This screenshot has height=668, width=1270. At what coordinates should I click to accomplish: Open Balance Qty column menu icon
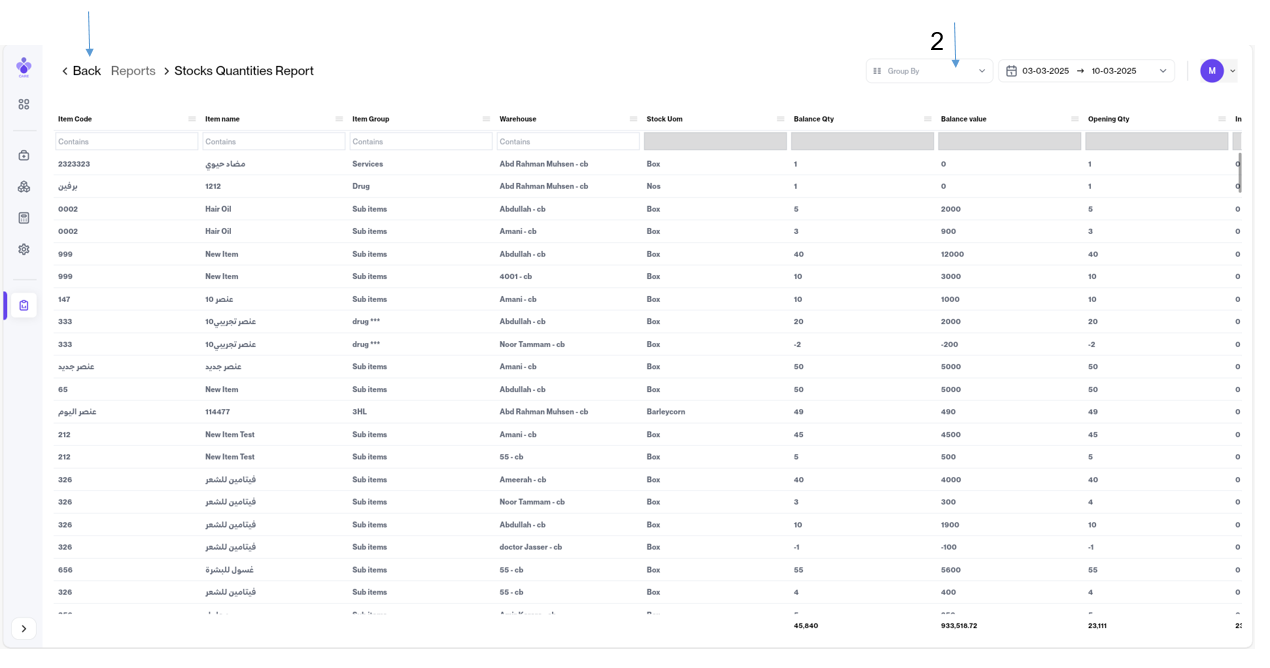(928, 119)
